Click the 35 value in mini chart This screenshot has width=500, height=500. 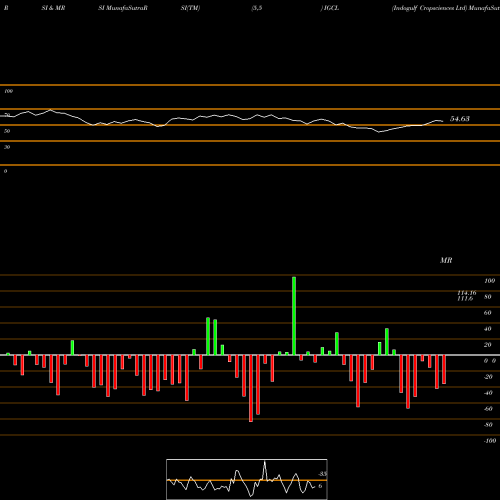click(x=323, y=474)
